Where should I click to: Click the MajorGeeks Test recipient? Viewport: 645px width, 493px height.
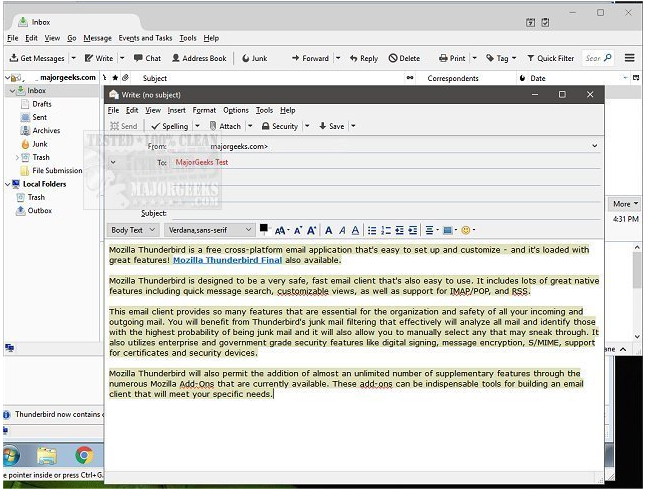[x=202, y=162]
